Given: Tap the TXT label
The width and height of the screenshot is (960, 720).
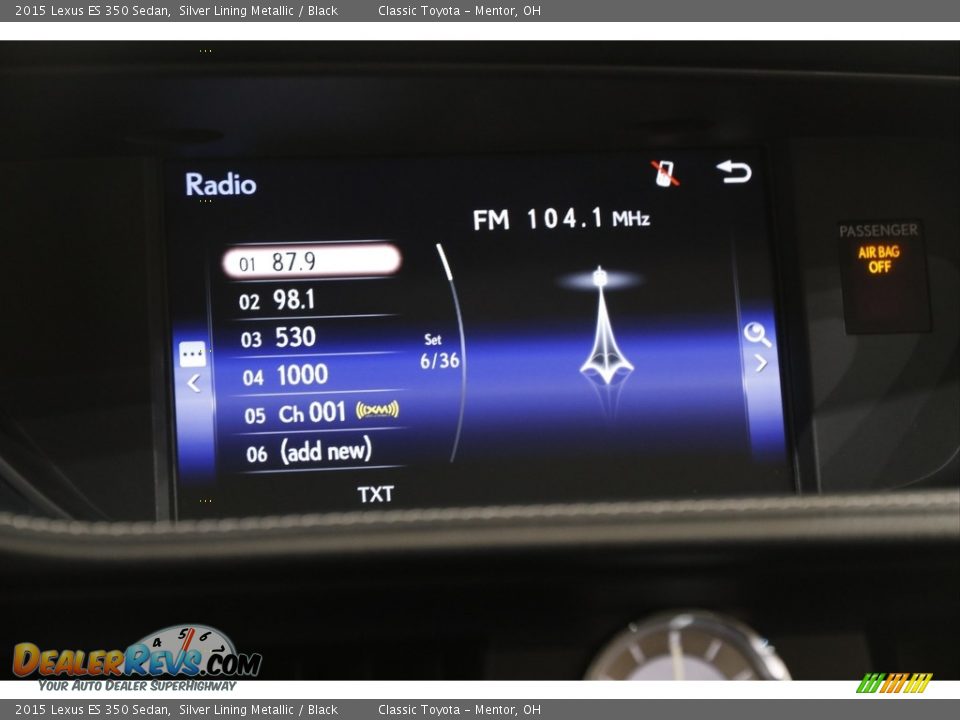Looking at the screenshot, I should [x=375, y=494].
